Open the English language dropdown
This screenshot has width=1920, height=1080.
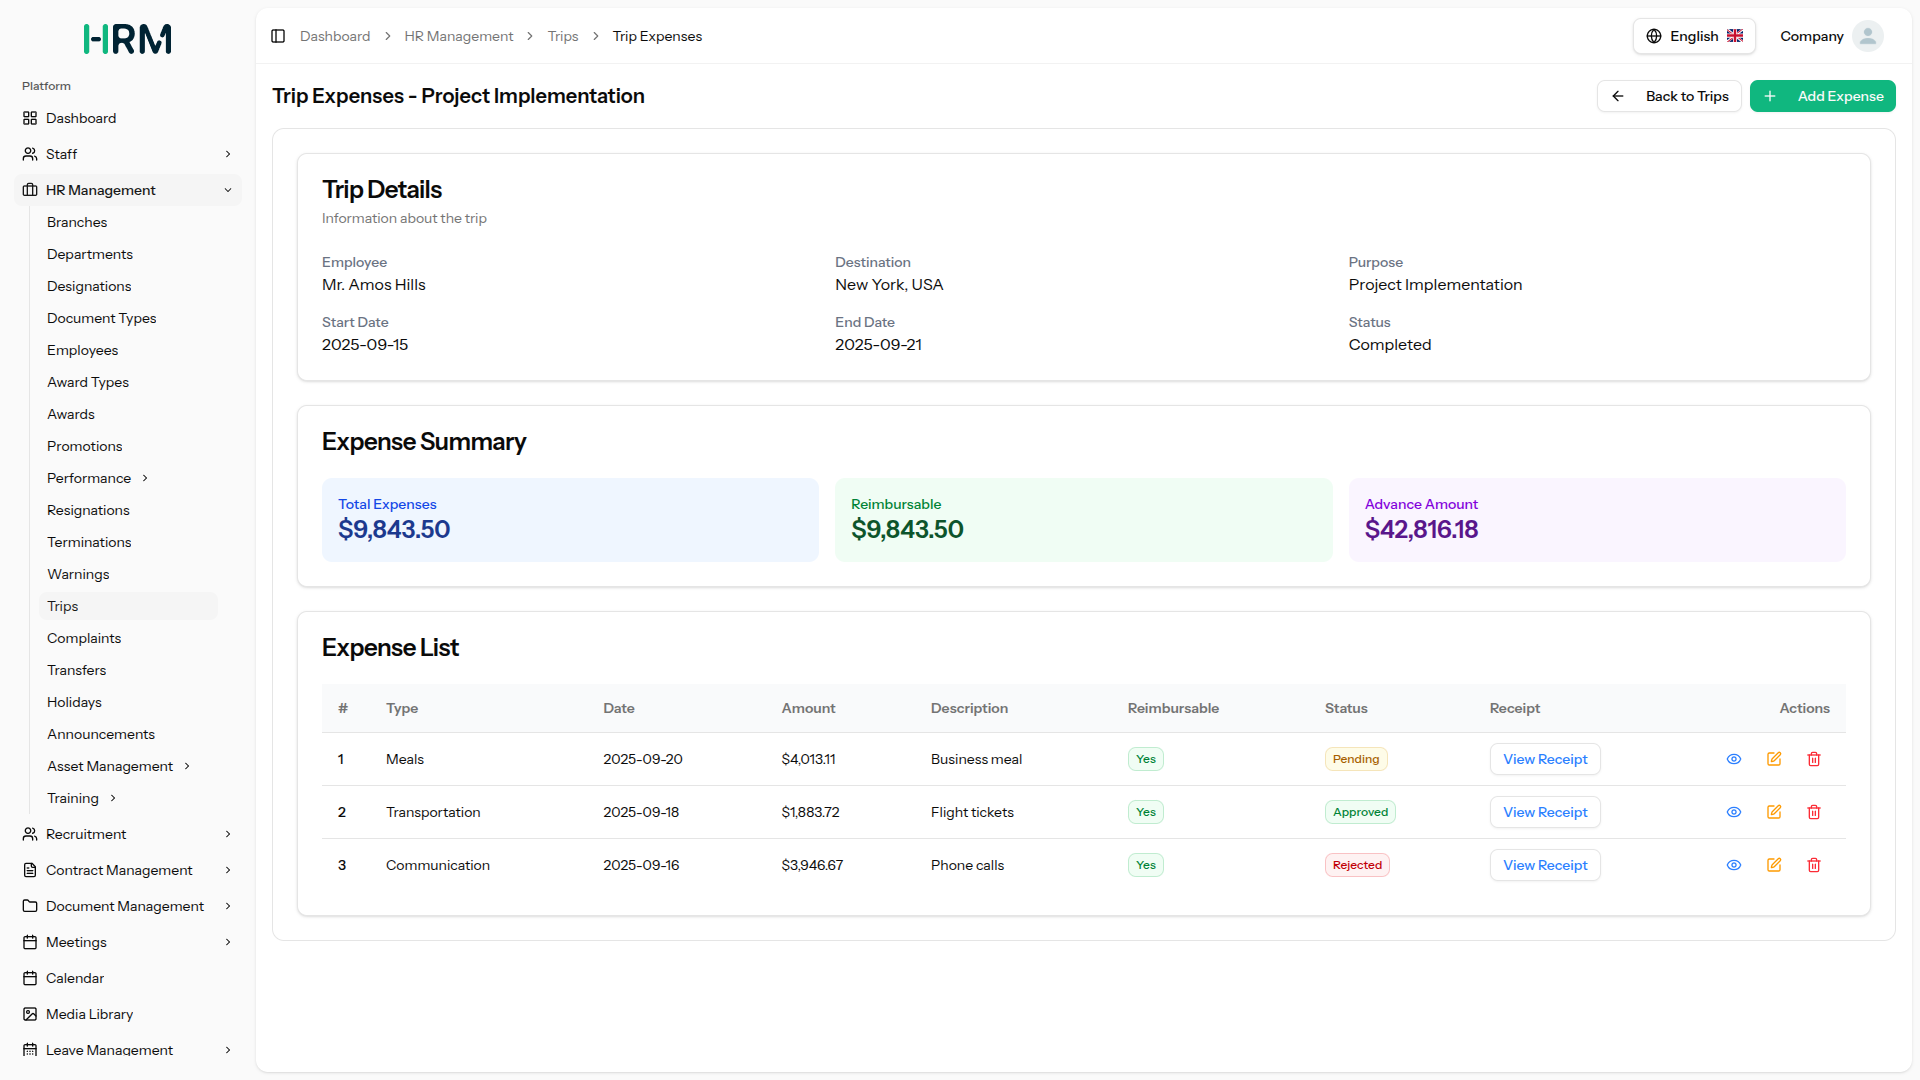[1694, 36]
